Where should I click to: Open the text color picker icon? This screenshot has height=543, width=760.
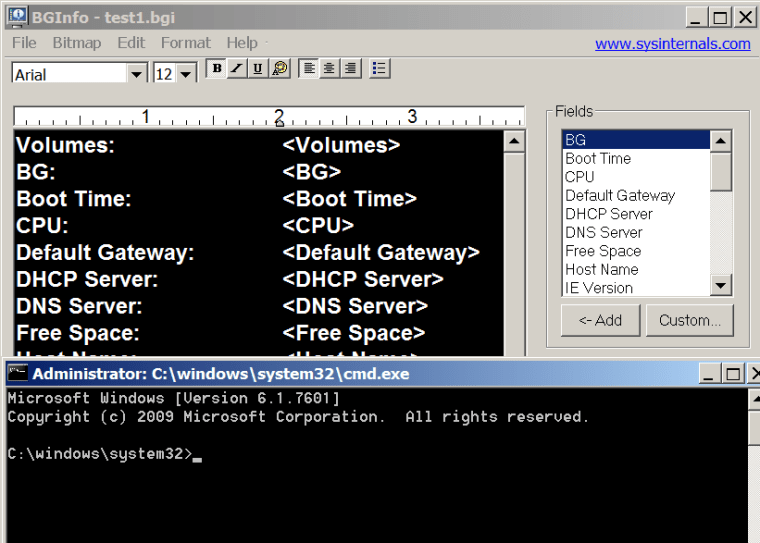click(280, 68)
